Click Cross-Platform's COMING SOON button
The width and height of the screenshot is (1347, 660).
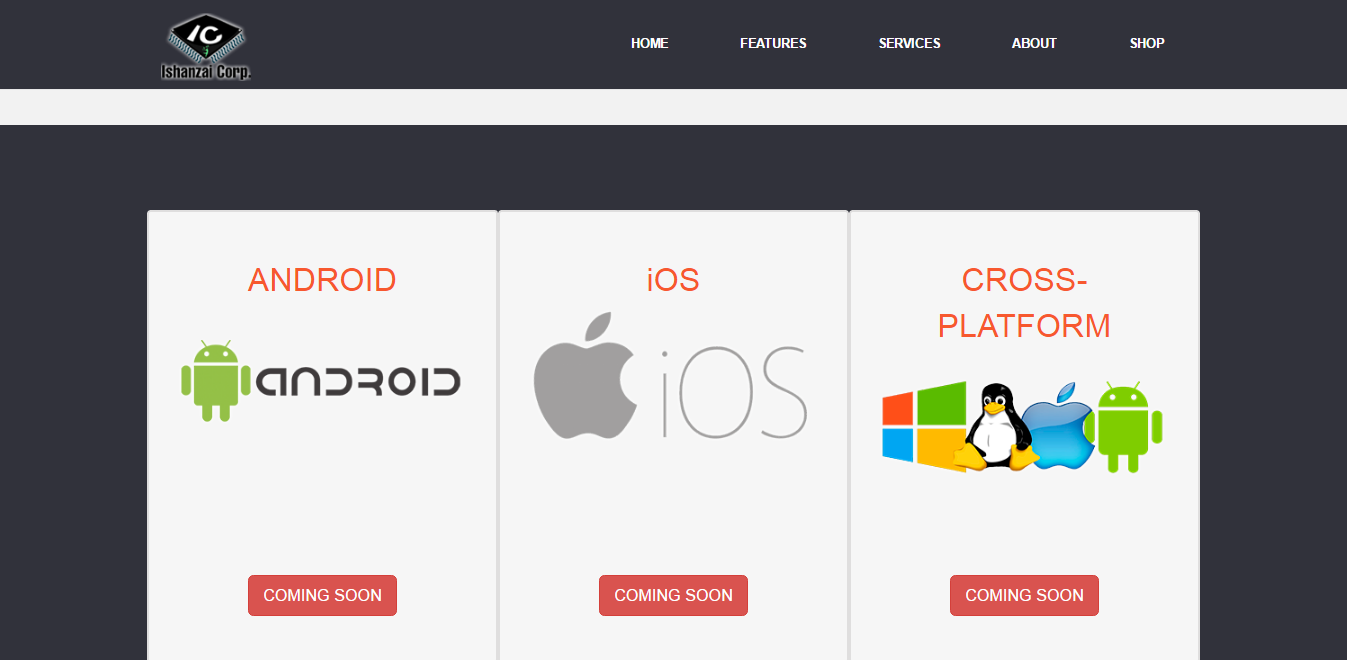click(x=1024, y=595)
